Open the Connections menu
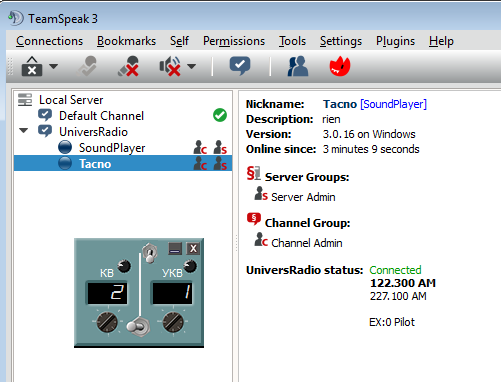The height and width of the screenshot is (382, 501). tap(49, 41)
